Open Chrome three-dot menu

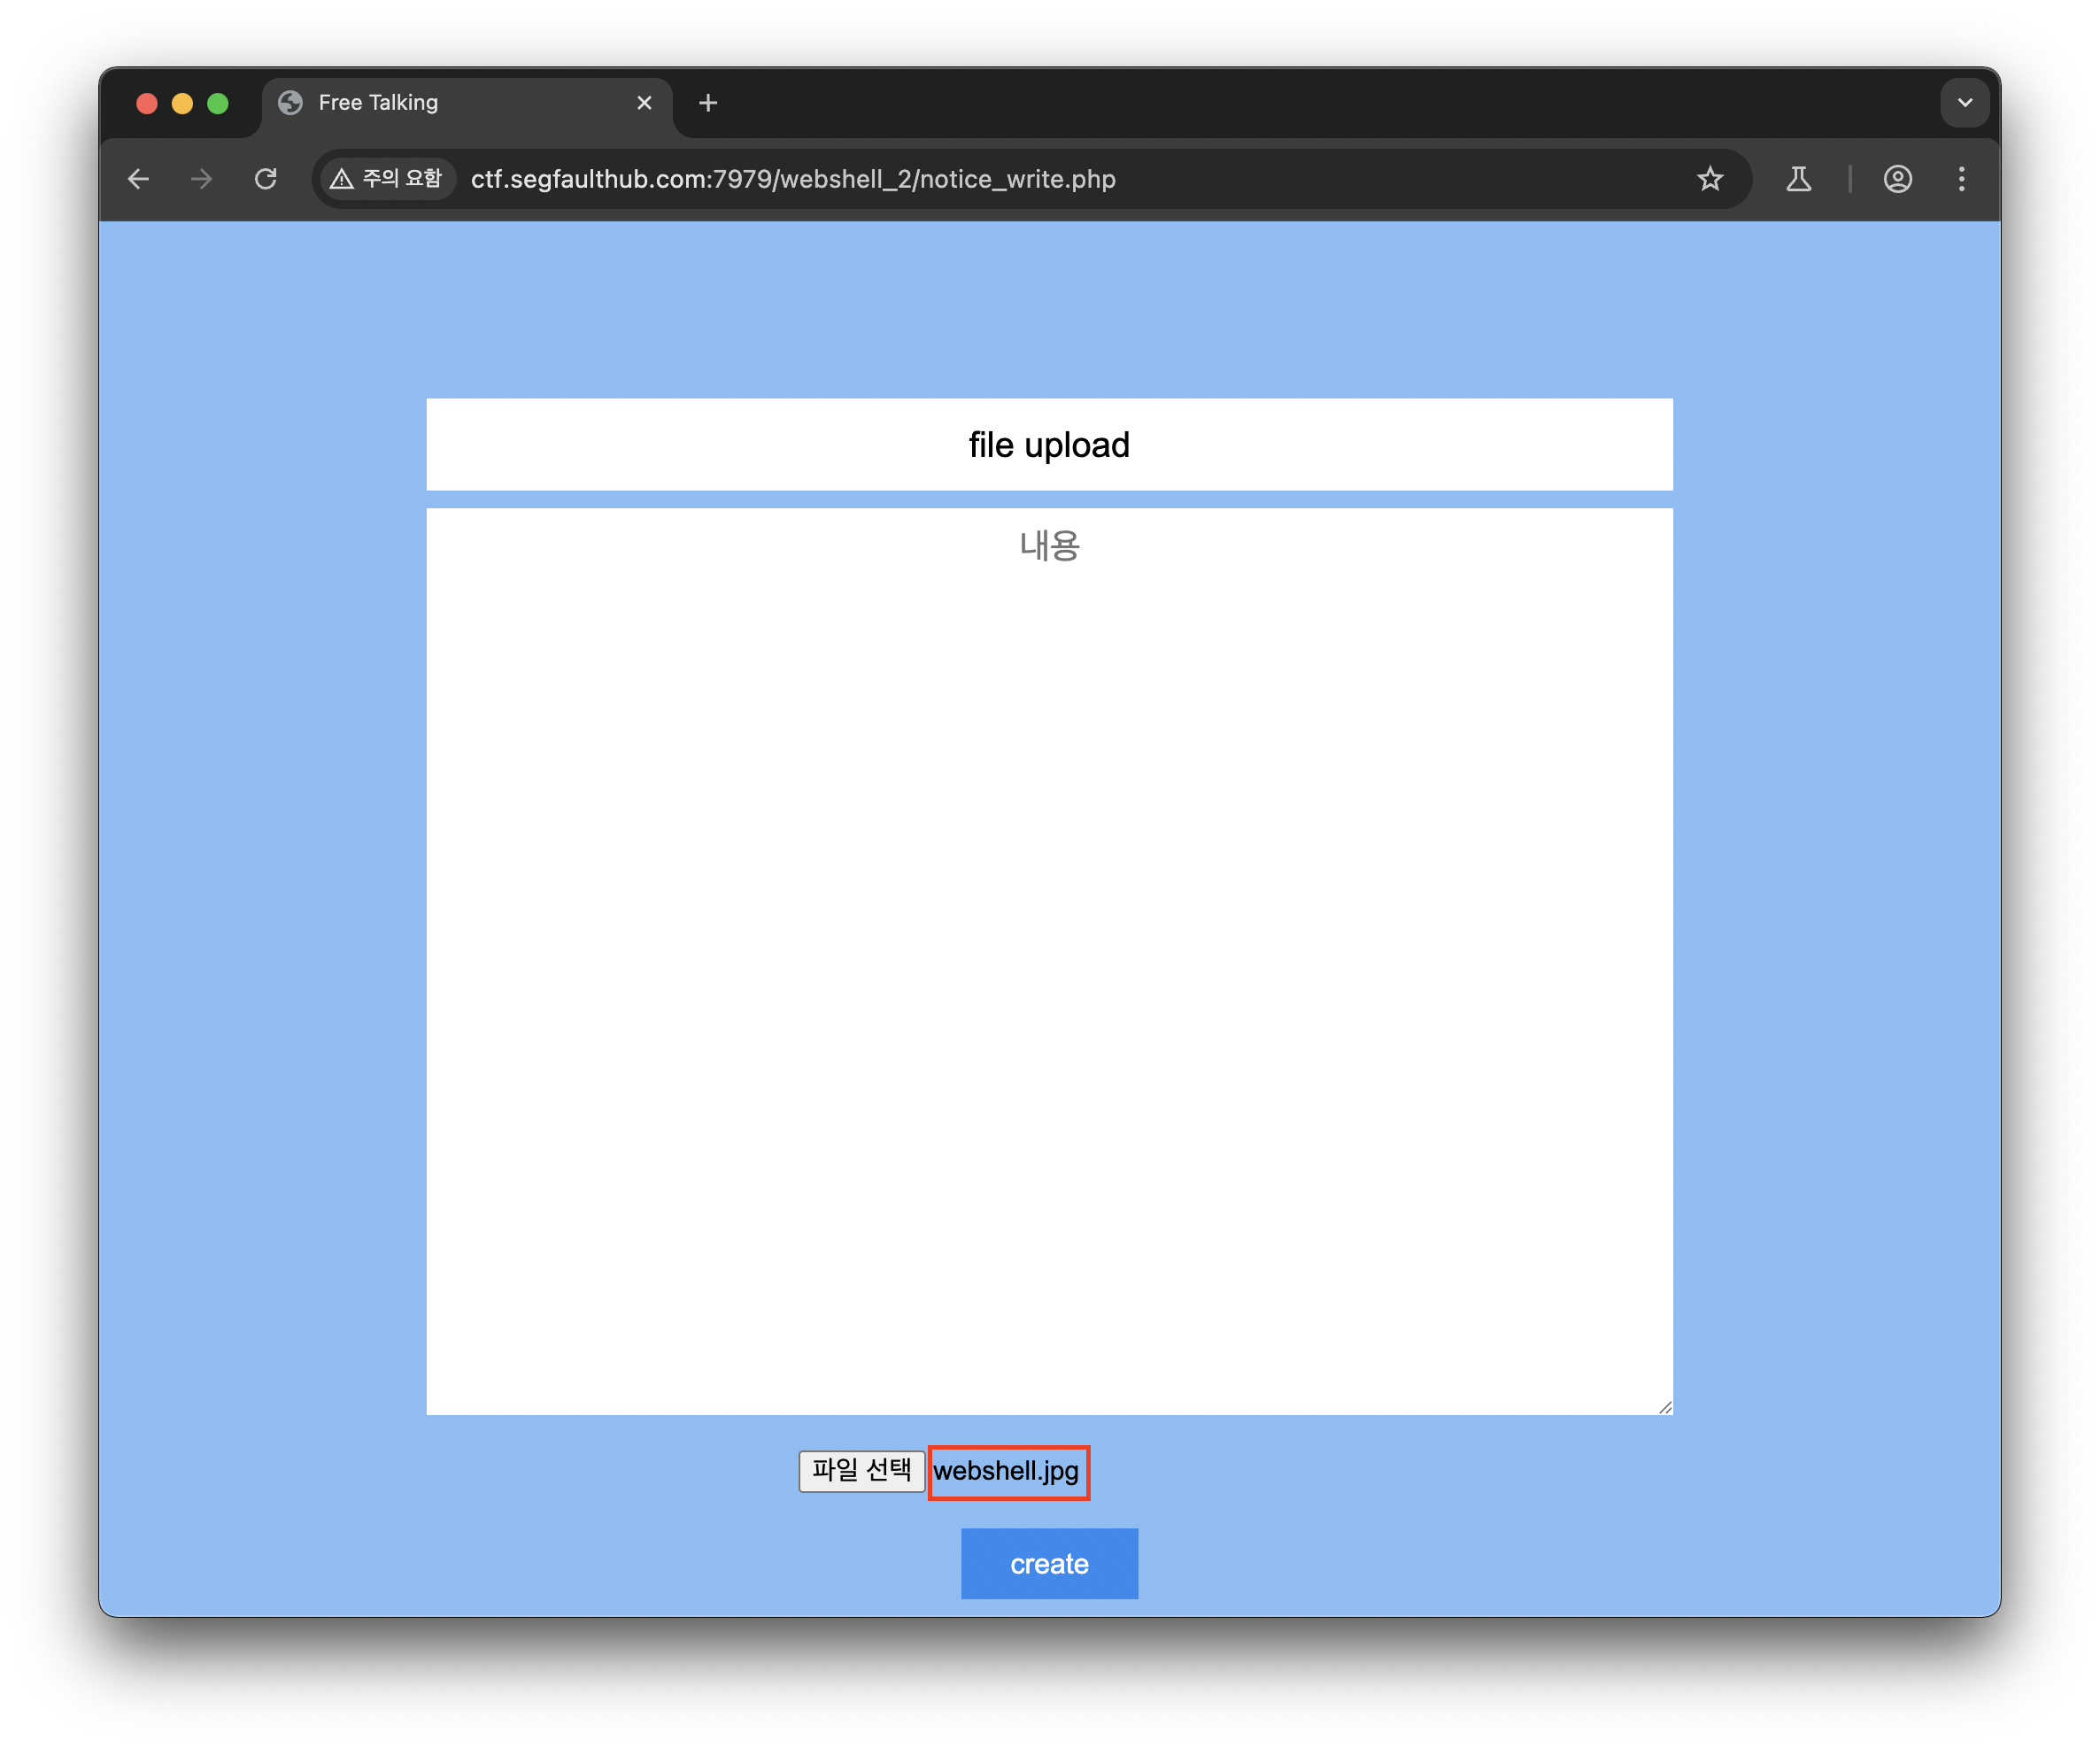pos(1961,179)
